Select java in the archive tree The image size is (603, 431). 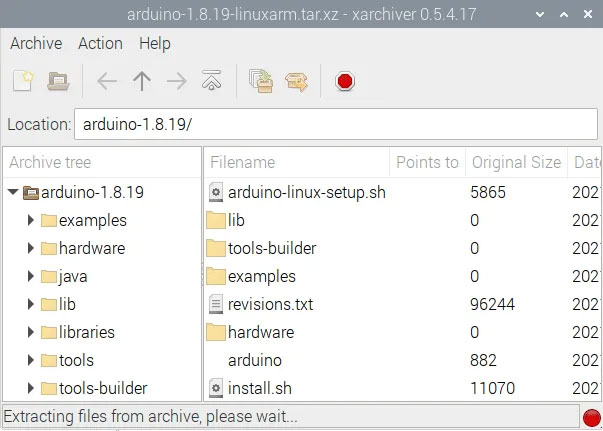[x=73, y=276]
